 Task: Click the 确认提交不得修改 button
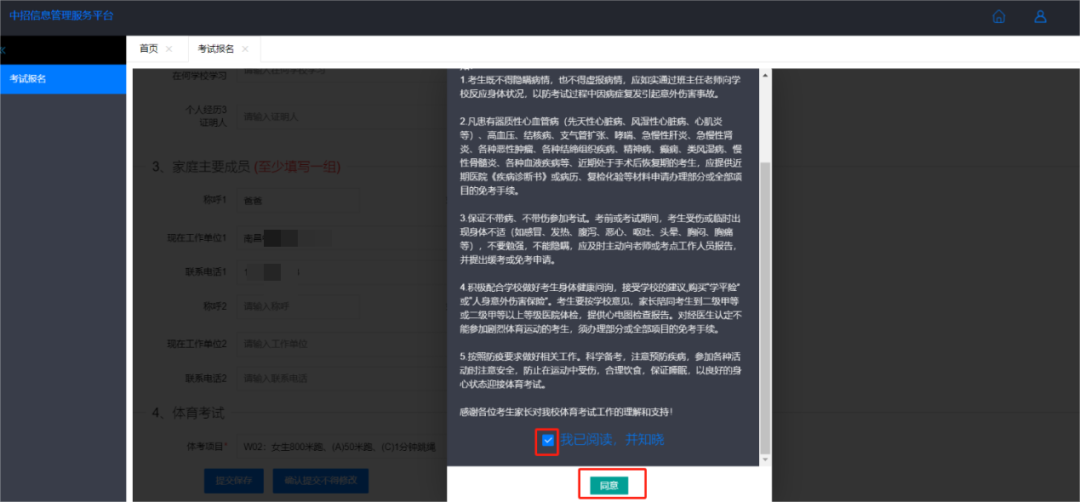320,481
